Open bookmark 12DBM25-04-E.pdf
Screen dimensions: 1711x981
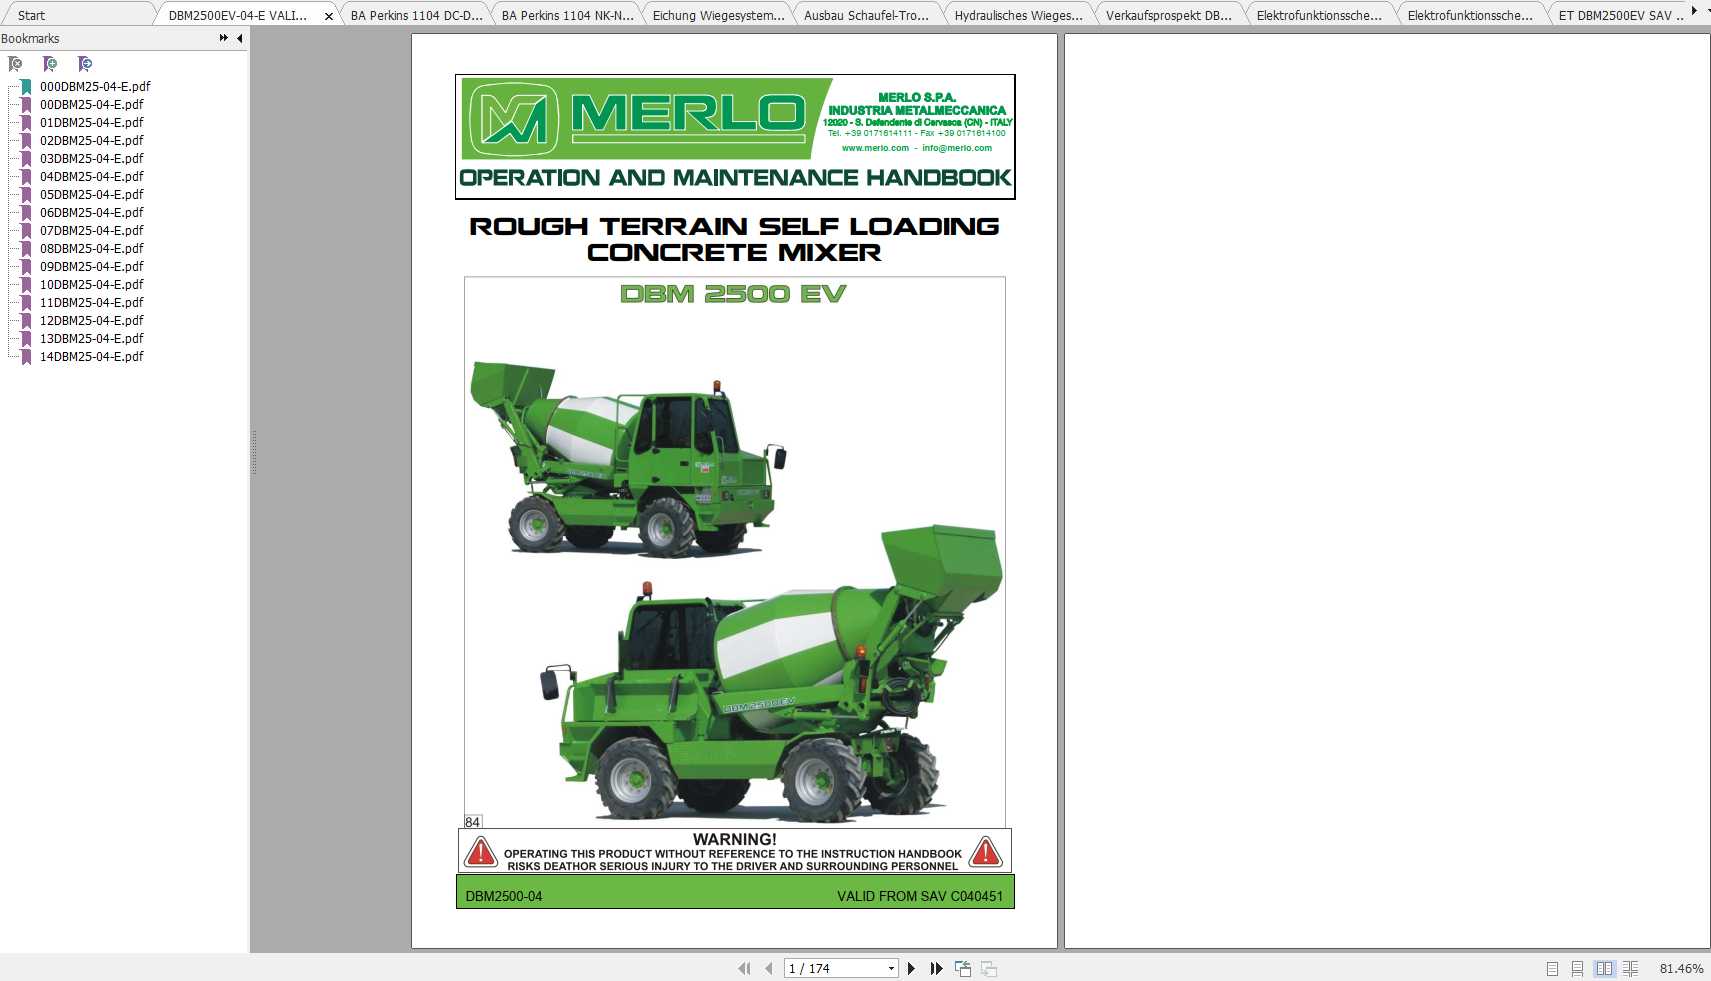click(x=92, y=320)
